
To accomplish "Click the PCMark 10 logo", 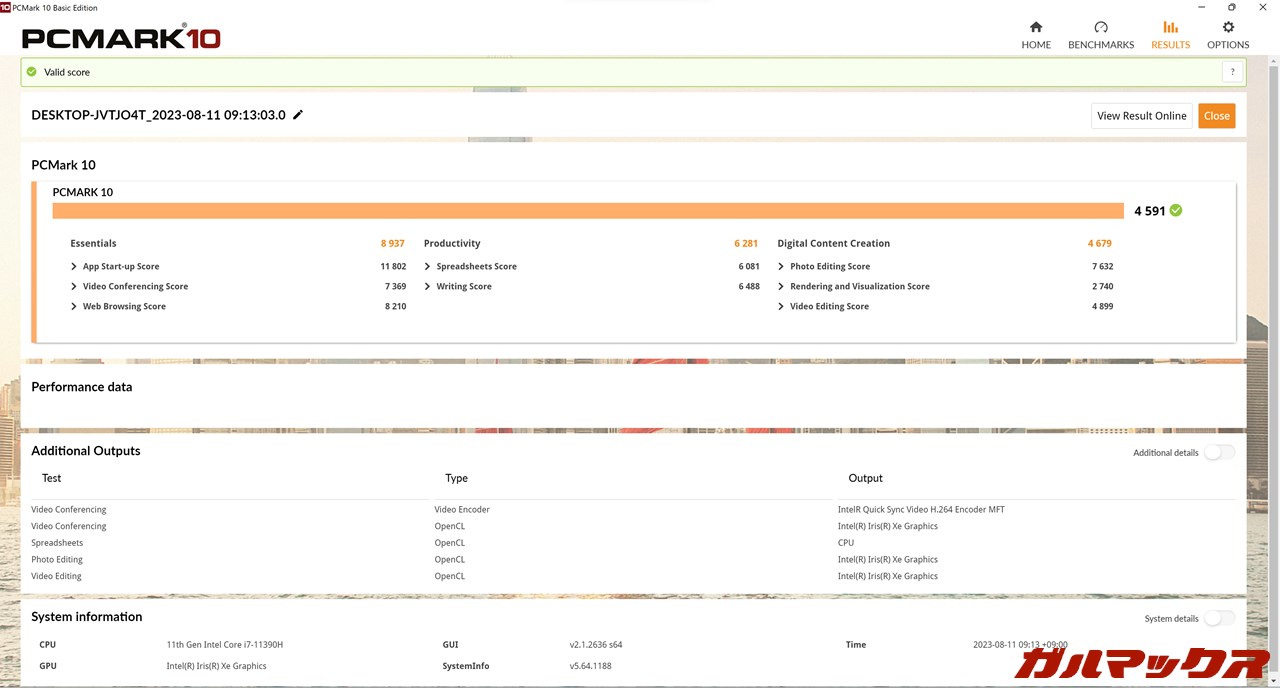I will pos(121,38).
